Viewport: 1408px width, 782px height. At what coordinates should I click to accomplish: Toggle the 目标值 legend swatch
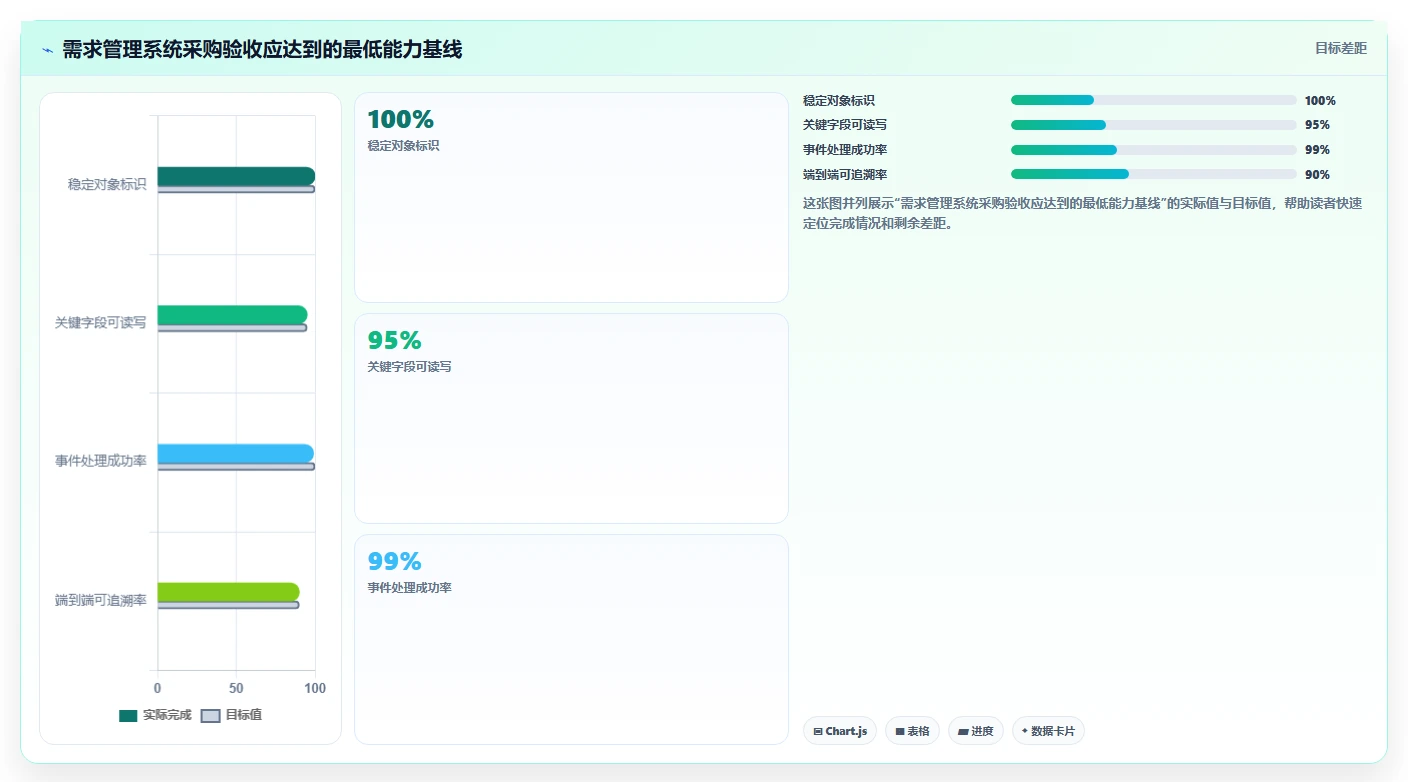[210, 715]
